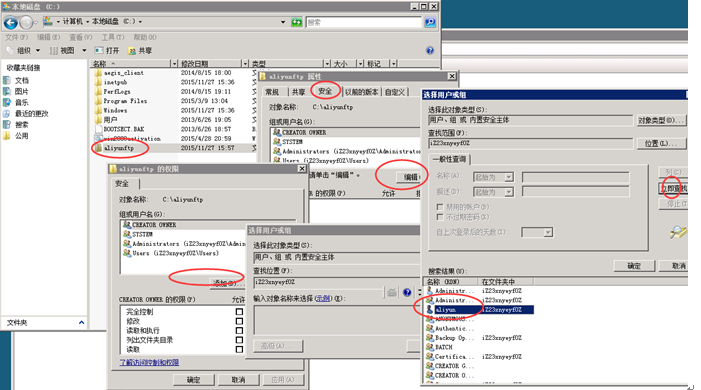The width and height of the screenshot is (701, 390).
Task: Click 确定 in aliyunftp 的权限 dialog
Action: (194, 380)
